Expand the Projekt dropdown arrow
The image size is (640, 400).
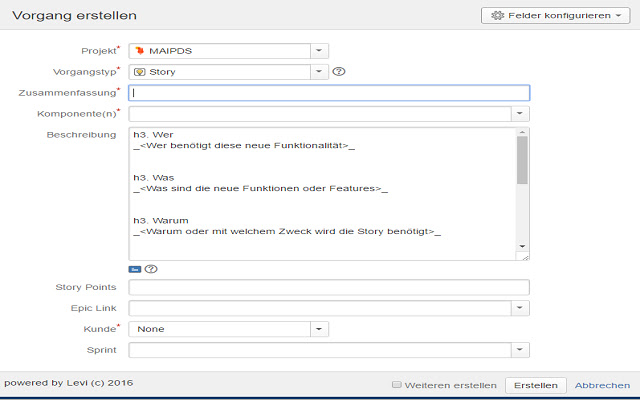pos(319,51)
